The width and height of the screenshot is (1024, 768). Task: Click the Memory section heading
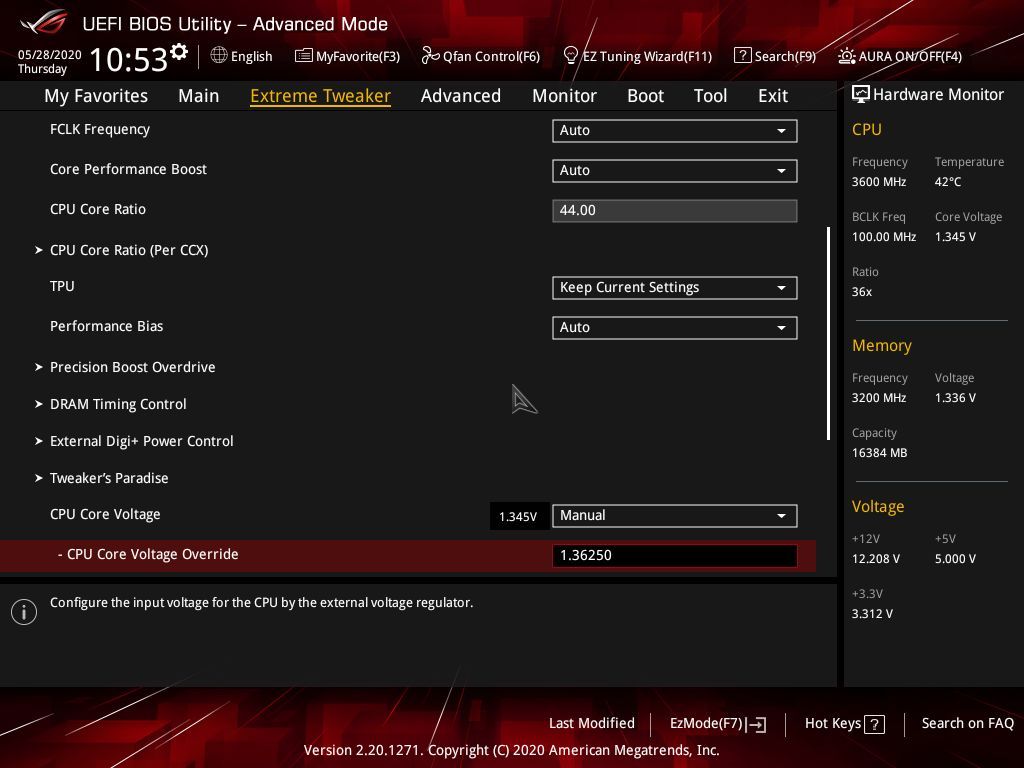point(882,345)
